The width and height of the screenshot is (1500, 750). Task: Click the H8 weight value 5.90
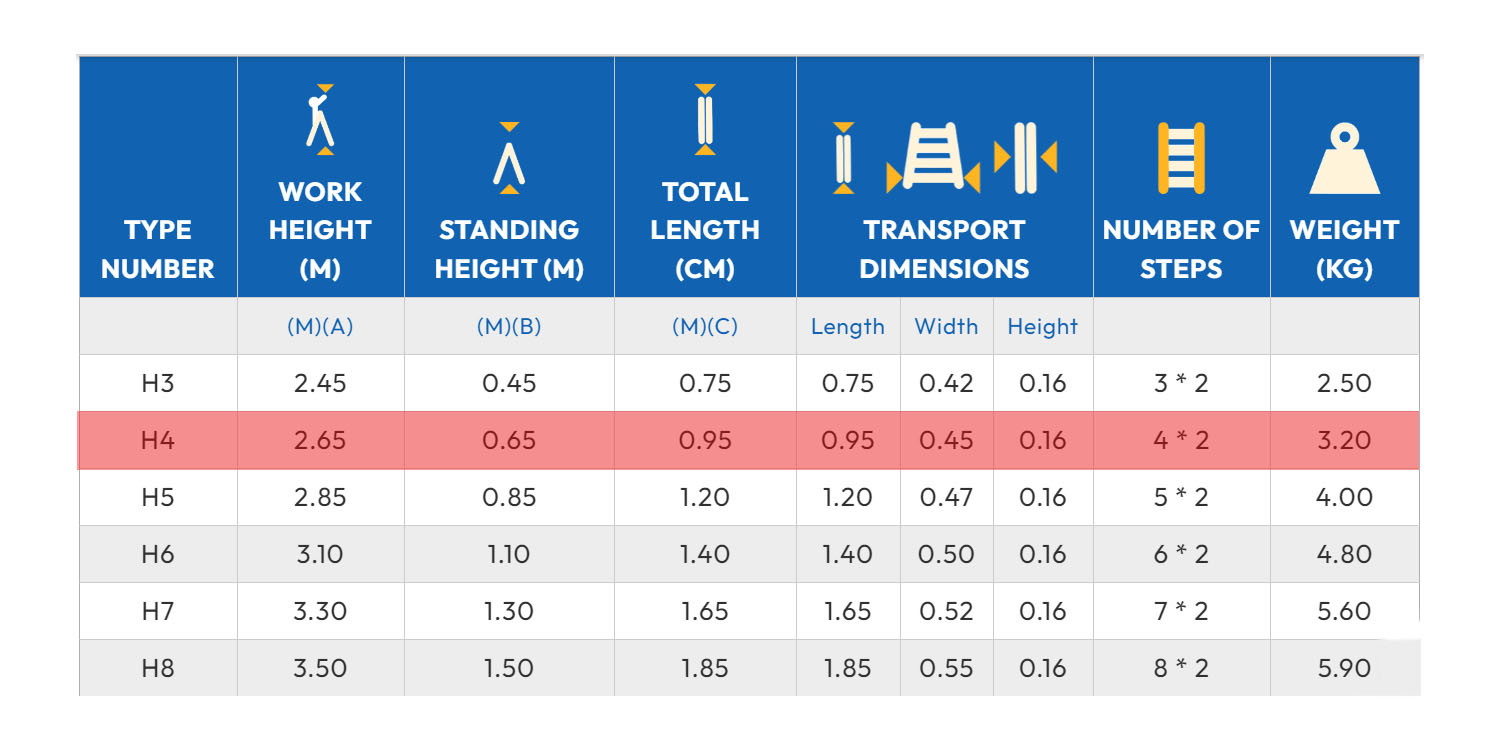click(1344, 669)
